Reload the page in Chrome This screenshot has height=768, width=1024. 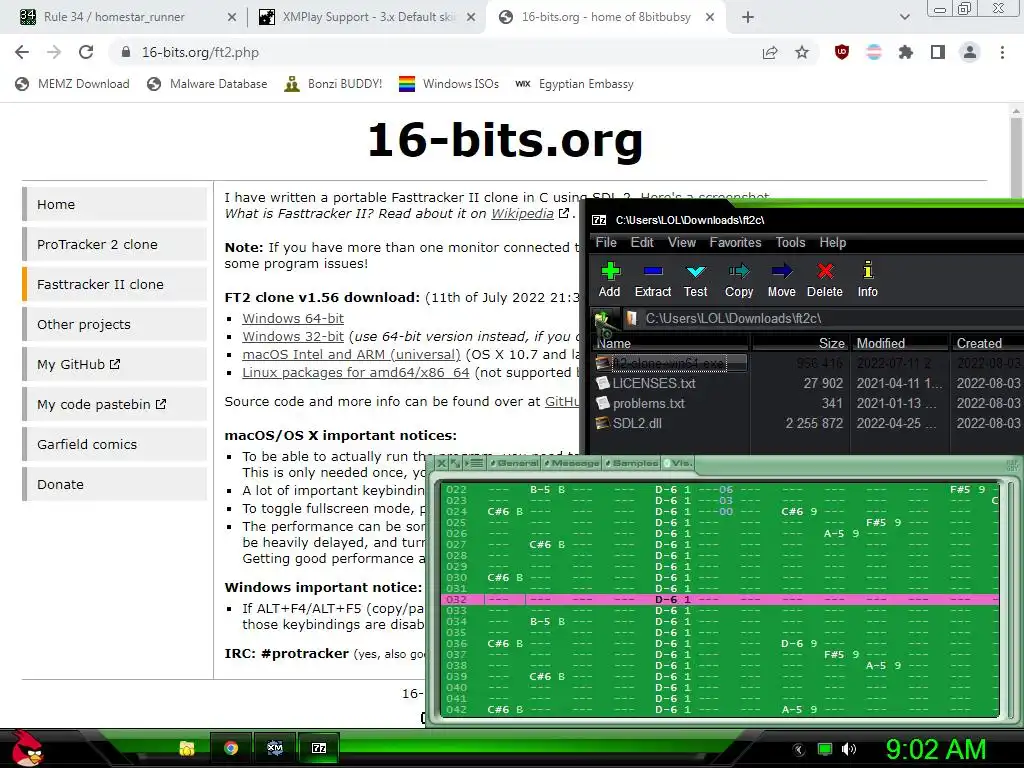tap(86, 52)
